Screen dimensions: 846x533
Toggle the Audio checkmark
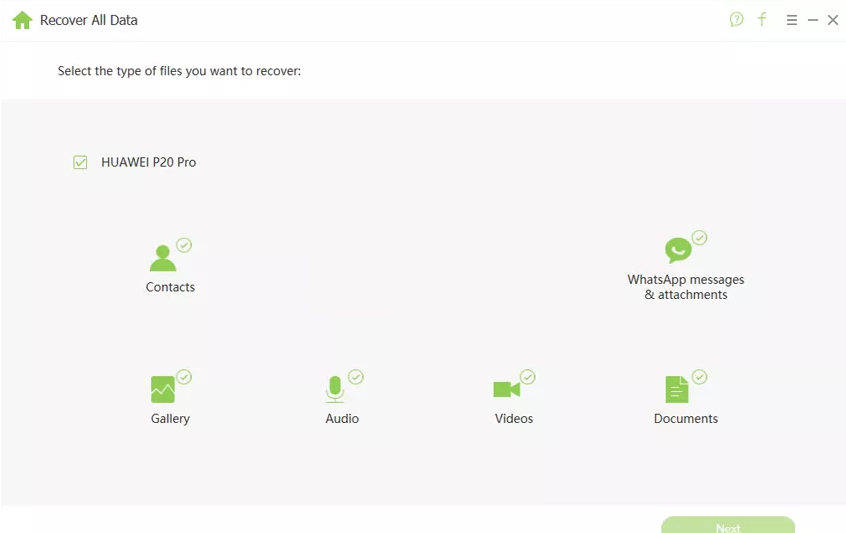pyautogui.click(x=356, y=377)
